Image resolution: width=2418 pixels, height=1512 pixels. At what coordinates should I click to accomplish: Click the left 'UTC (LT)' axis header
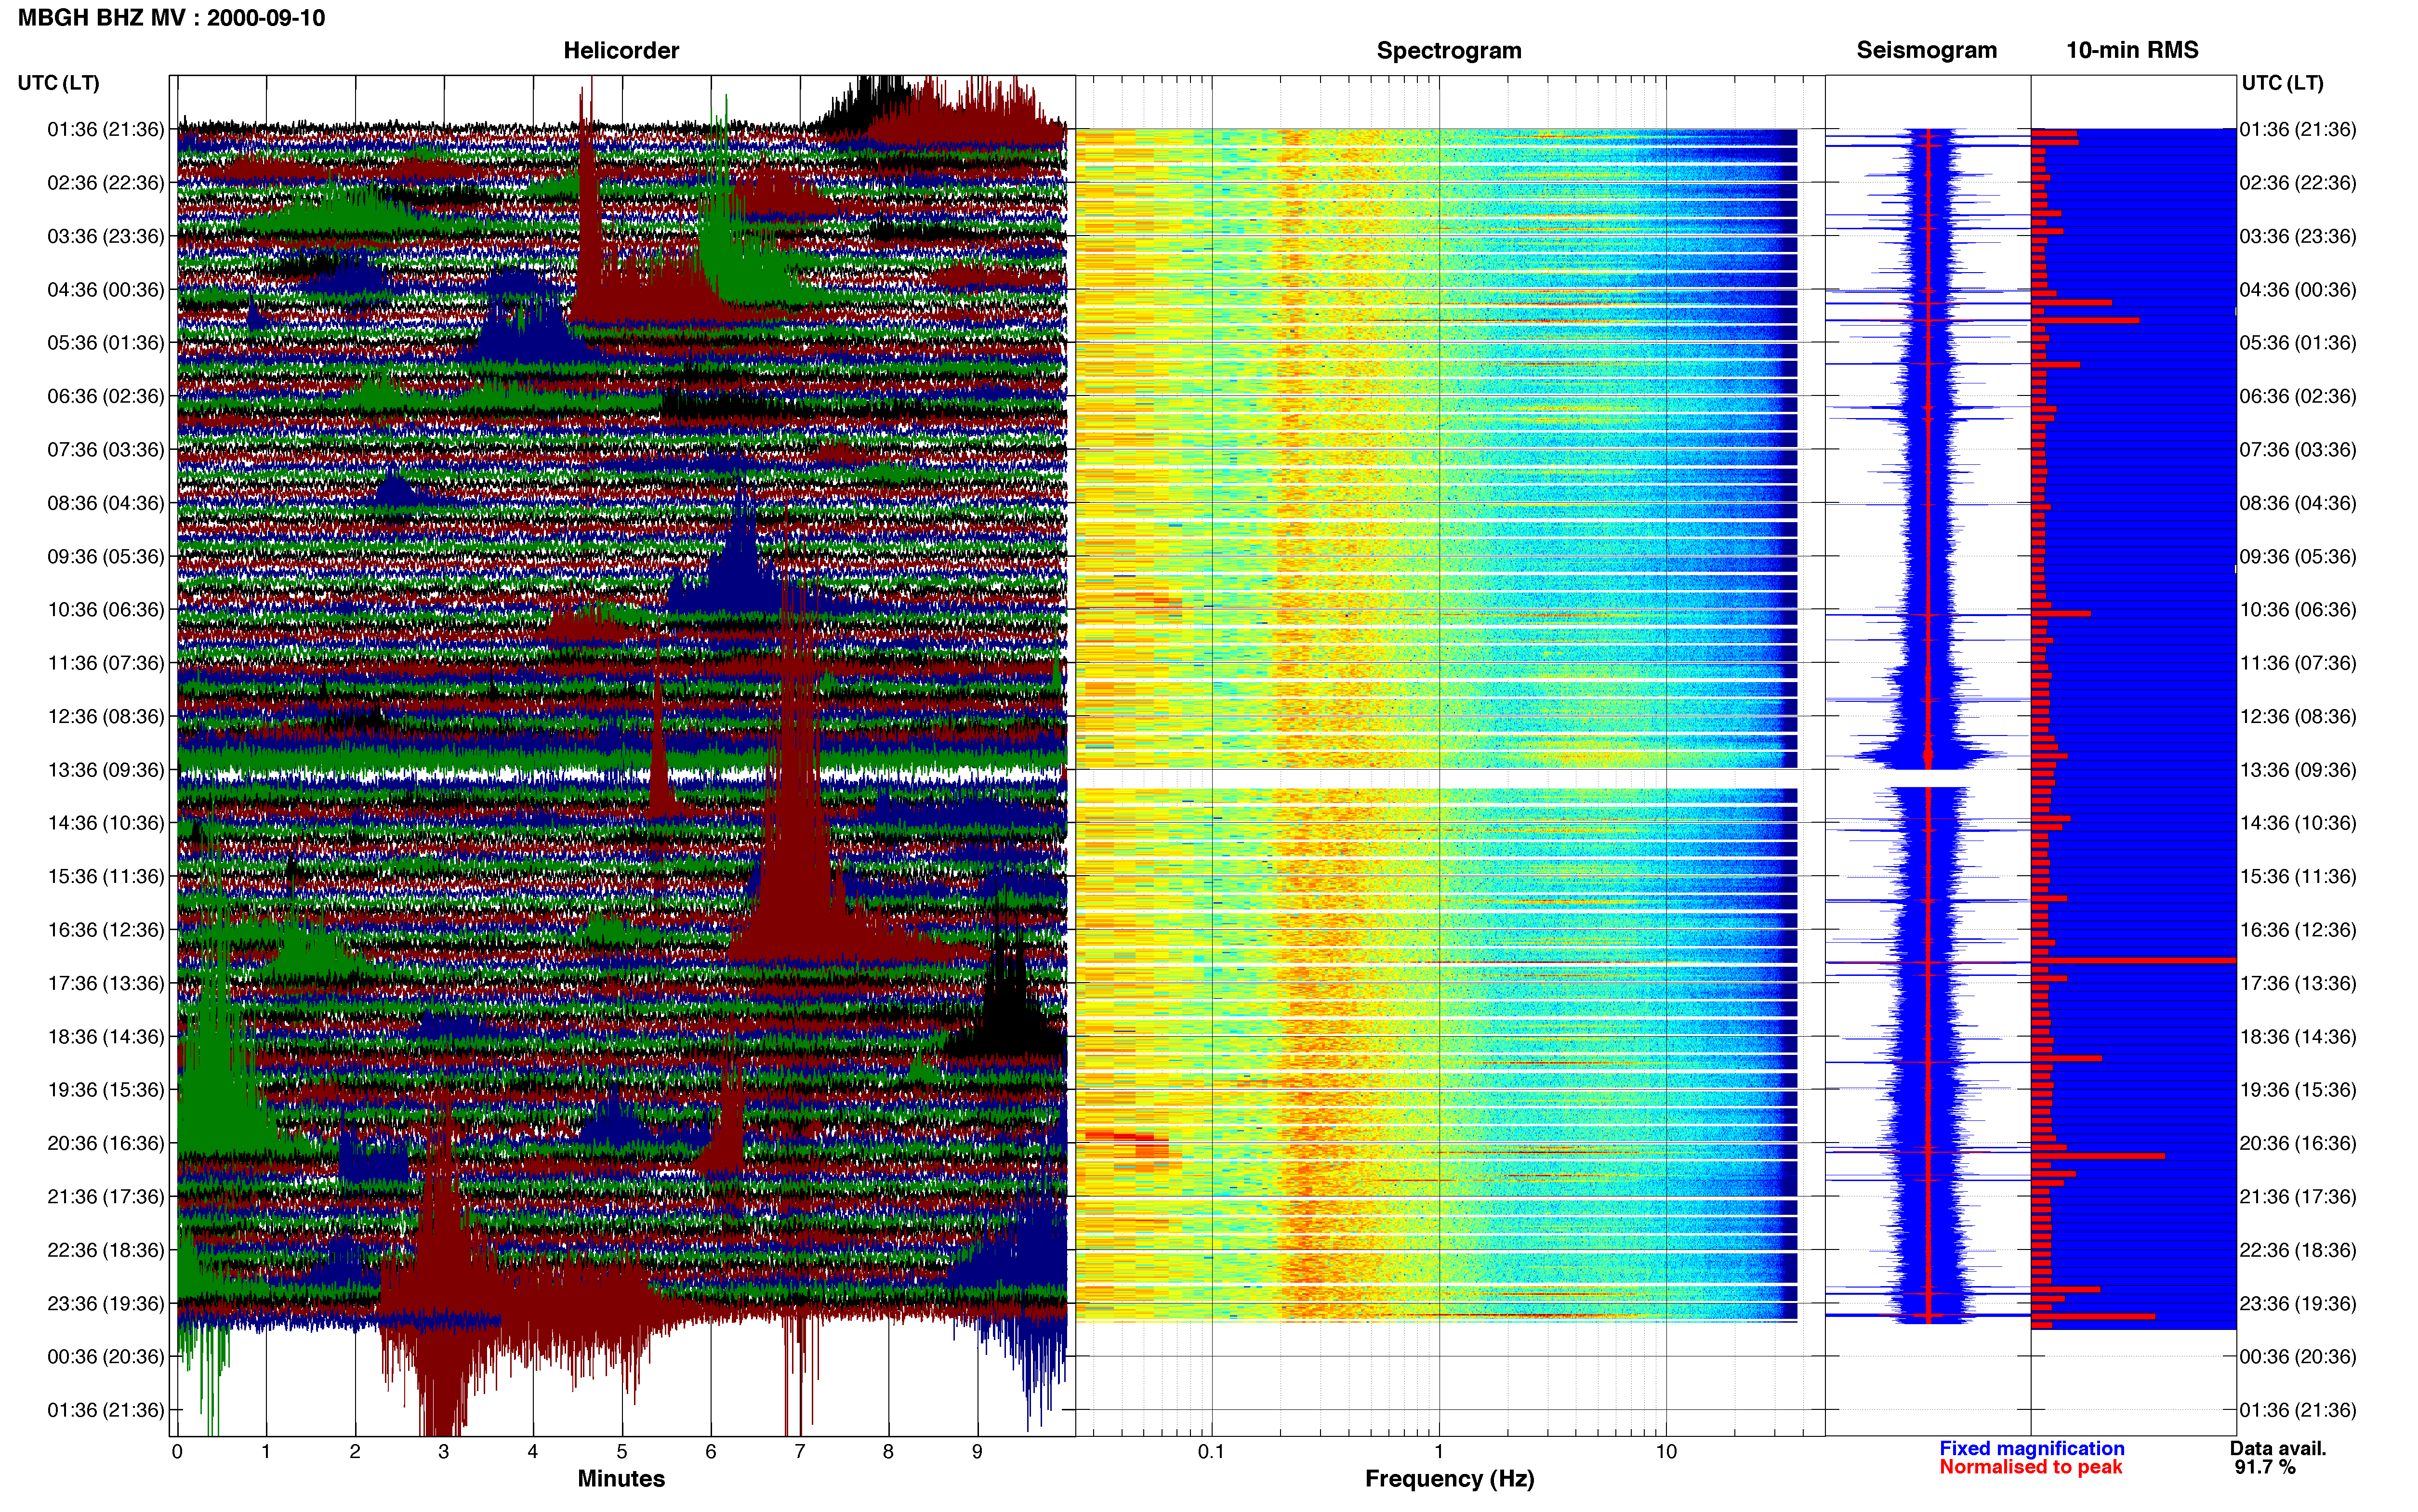58,83
